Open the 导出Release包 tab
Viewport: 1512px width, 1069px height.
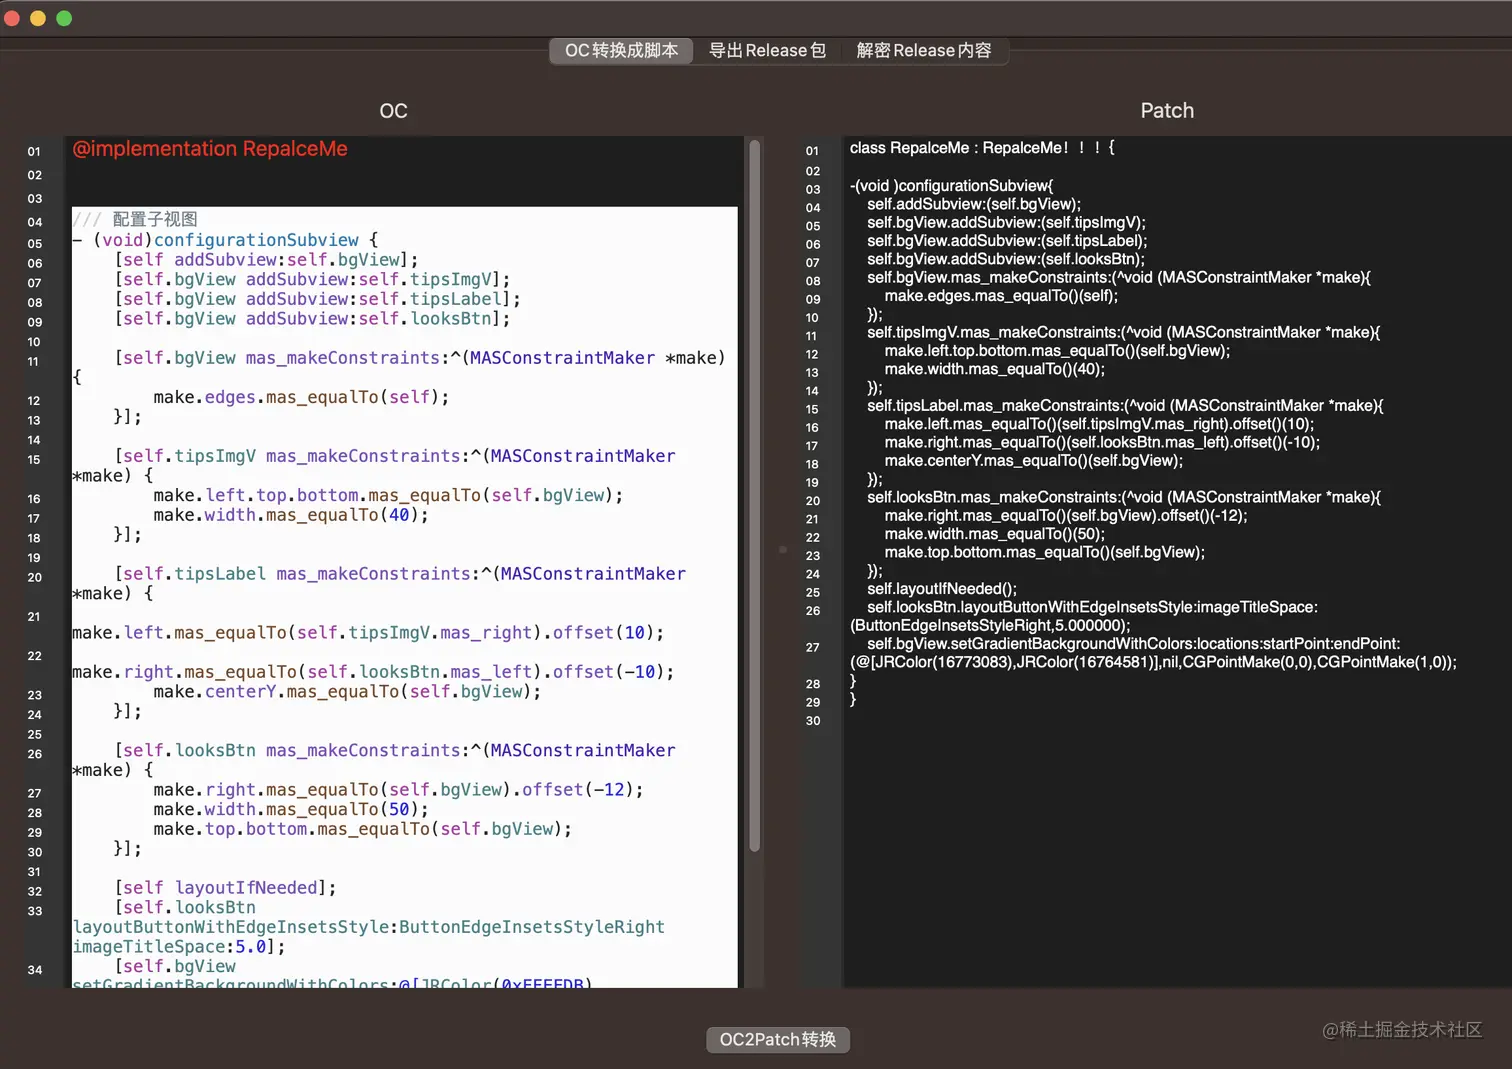tap(767, 51)
